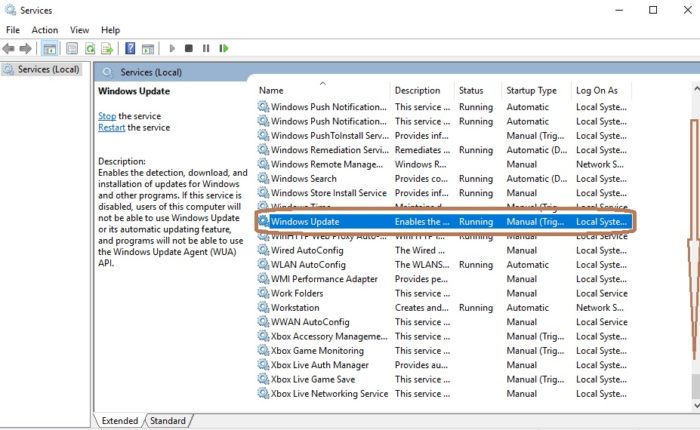Click the Forward arrow in the toolbar
700x430 pixels.
pos(25,48)
